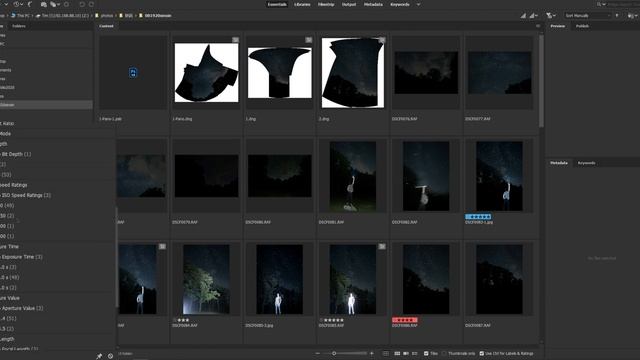This screenshot has height=360, width=640.
Task: Toggle ascending order arrow next to sort
Action: 617,16
